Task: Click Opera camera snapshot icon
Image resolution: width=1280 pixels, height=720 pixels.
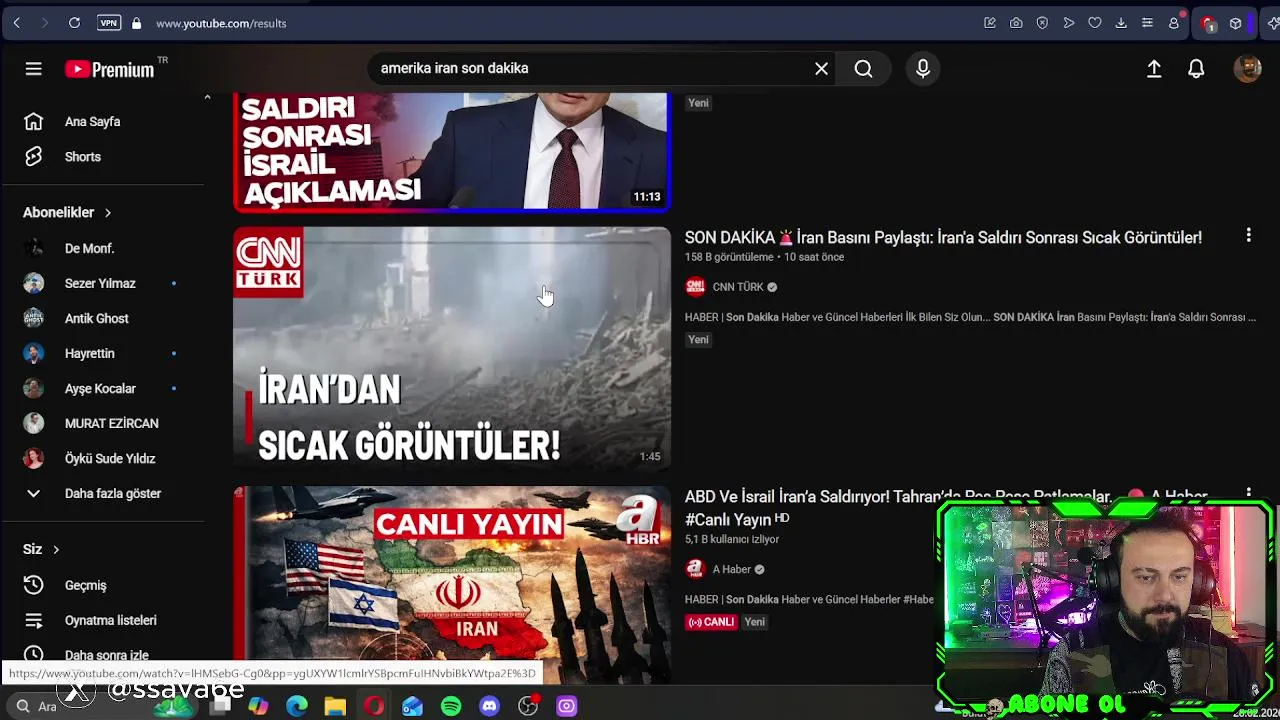Action: tap(1016, 23)
